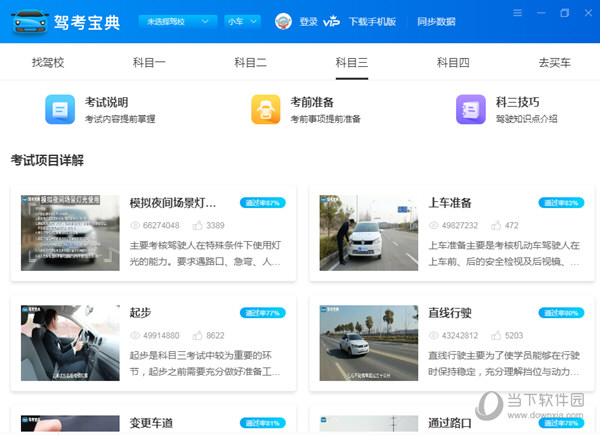Open the 考试说明 title link

pyautogui.click(x=106, y=103)
